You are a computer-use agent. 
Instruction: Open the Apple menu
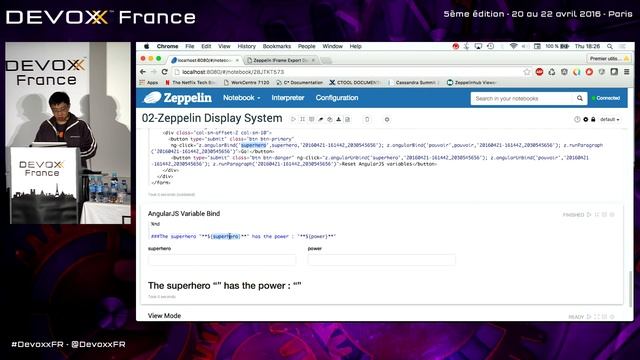click(147, 47)
